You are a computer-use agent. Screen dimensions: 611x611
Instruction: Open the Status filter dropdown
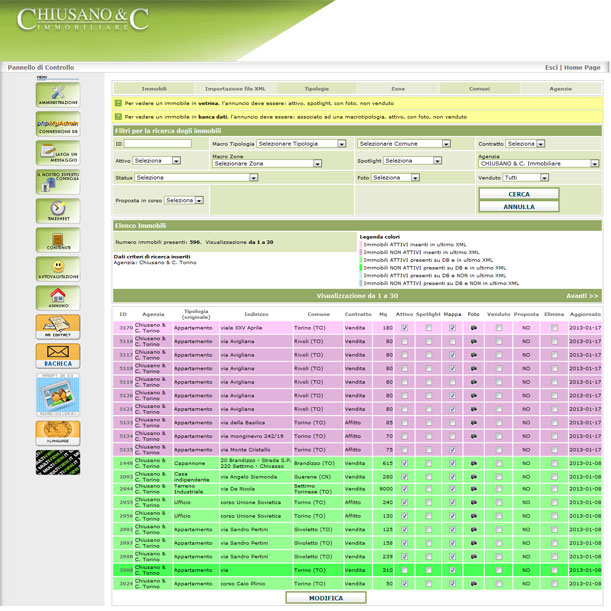pos(196,178)
